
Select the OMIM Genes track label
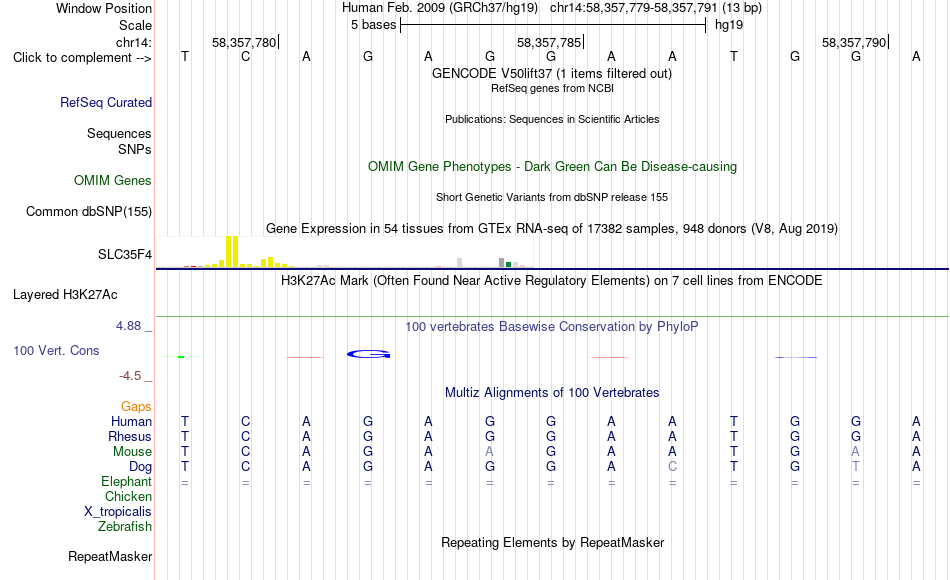[113, 181]
